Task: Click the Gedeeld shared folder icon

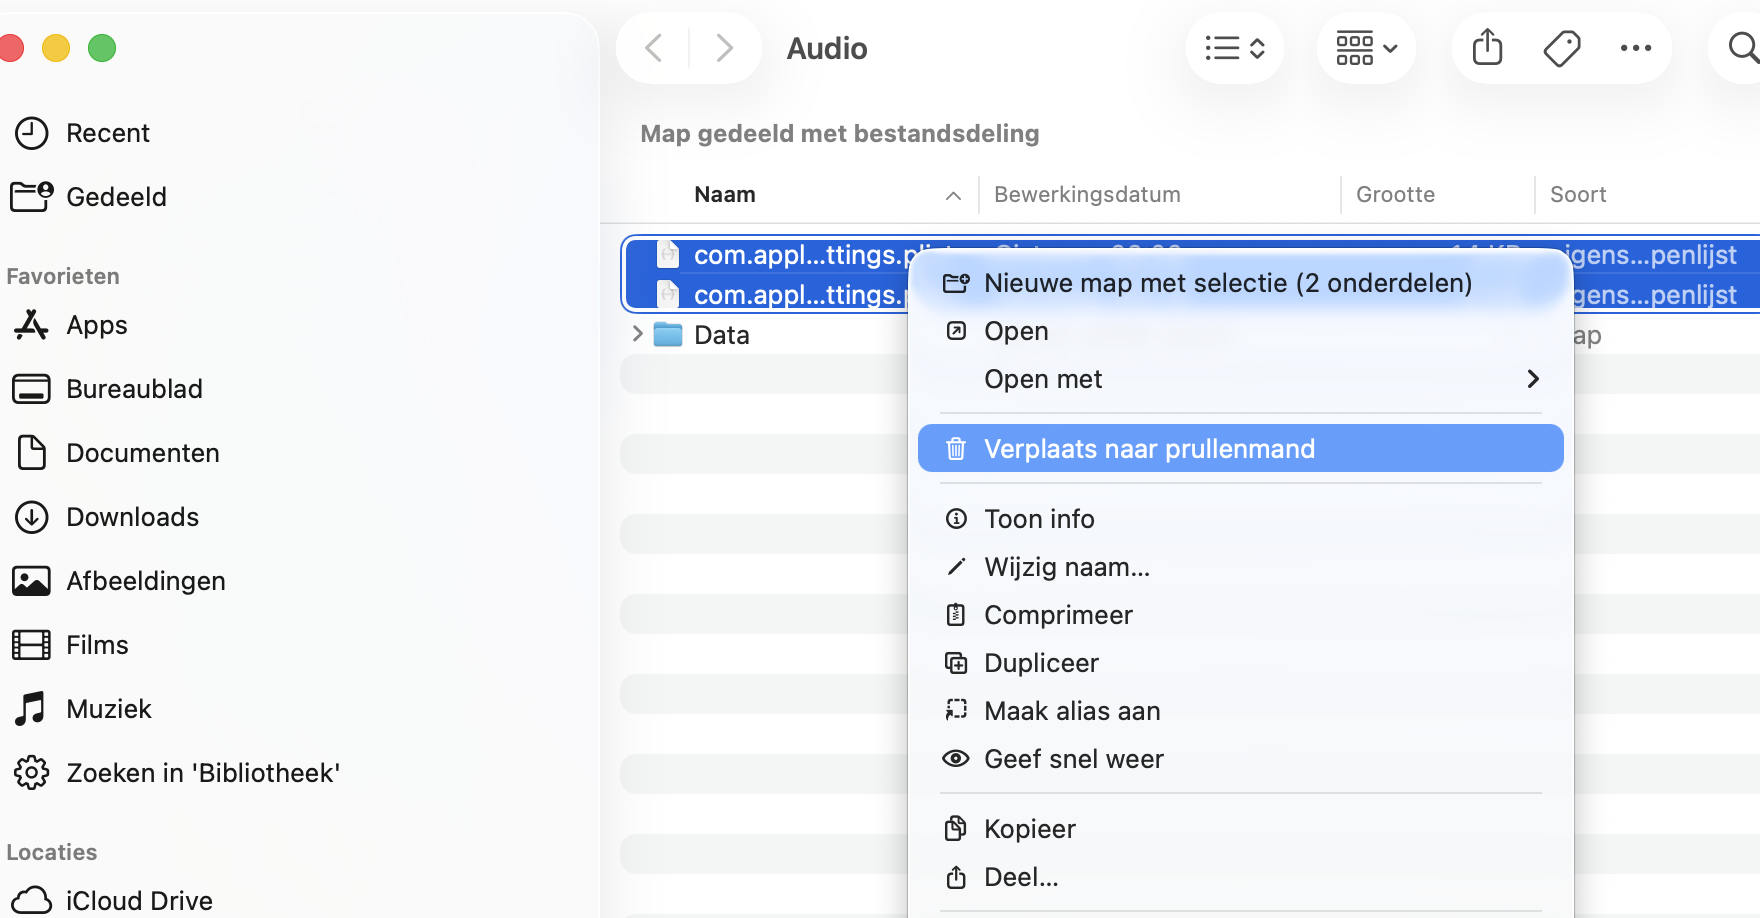Action: (32, 197)
